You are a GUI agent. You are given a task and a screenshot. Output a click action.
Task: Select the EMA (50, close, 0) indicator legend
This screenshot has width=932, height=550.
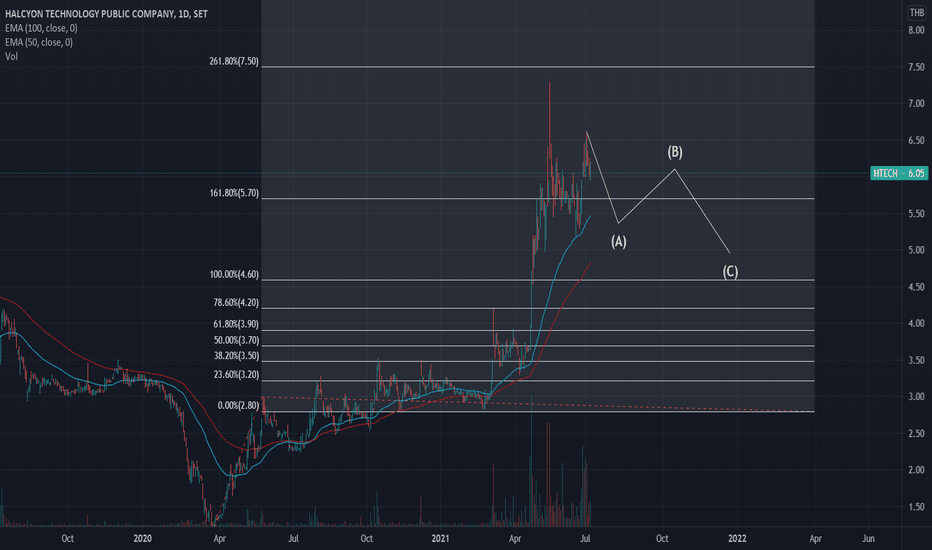coord(39,42)
